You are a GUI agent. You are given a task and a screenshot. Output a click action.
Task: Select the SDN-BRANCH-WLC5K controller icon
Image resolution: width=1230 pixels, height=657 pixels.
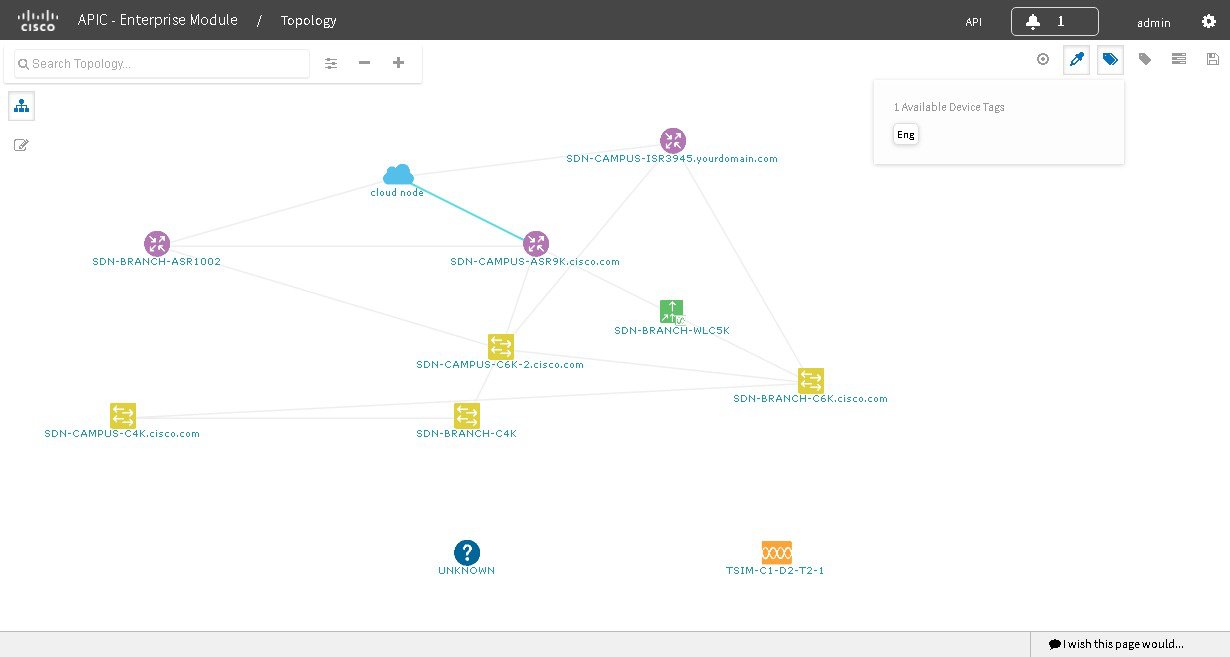click(x=672, y=312)
